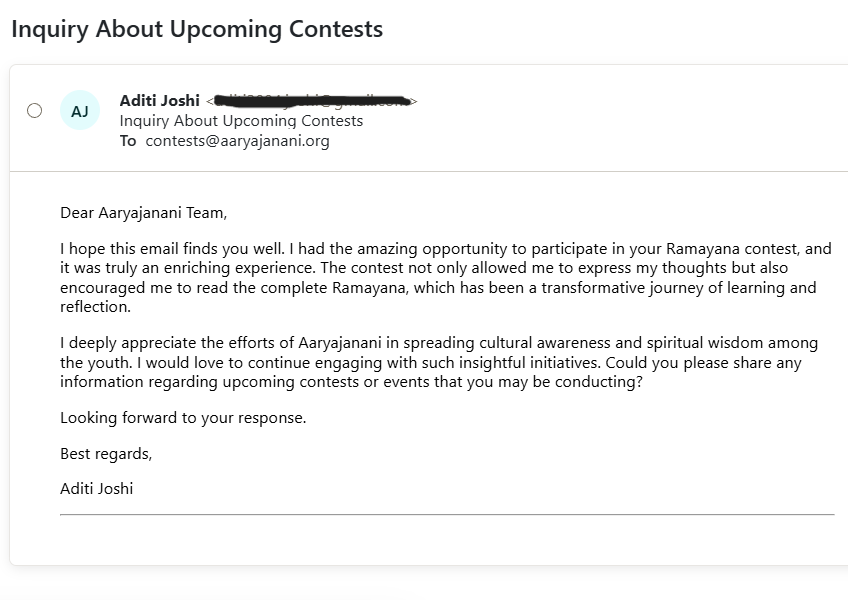This screenshot has width=848, height=600.
Task: Click the page title Inquiry About Upcoming Contests
Action: tap(197, 29)
